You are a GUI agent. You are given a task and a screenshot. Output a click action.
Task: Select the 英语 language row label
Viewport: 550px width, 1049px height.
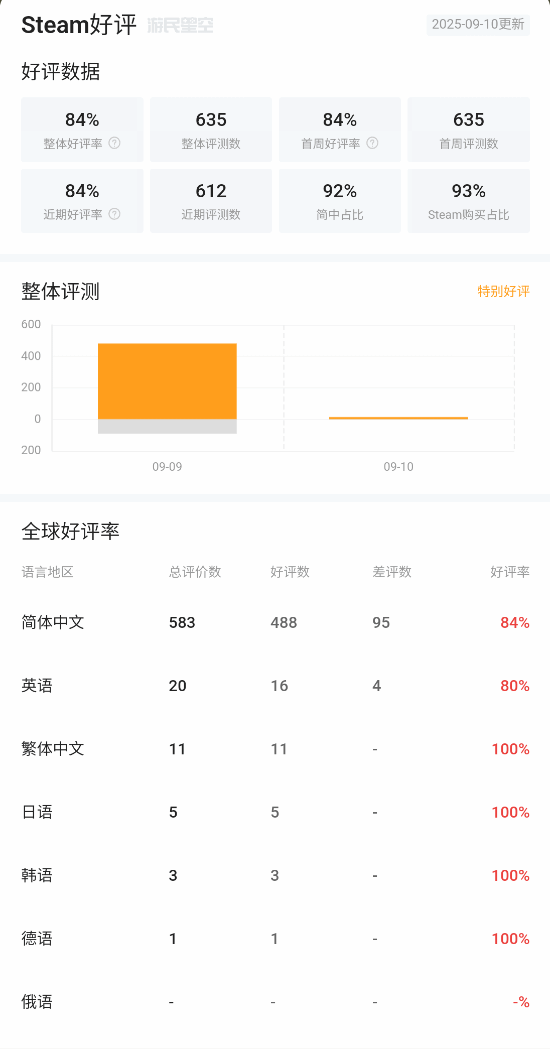[37, 686]
